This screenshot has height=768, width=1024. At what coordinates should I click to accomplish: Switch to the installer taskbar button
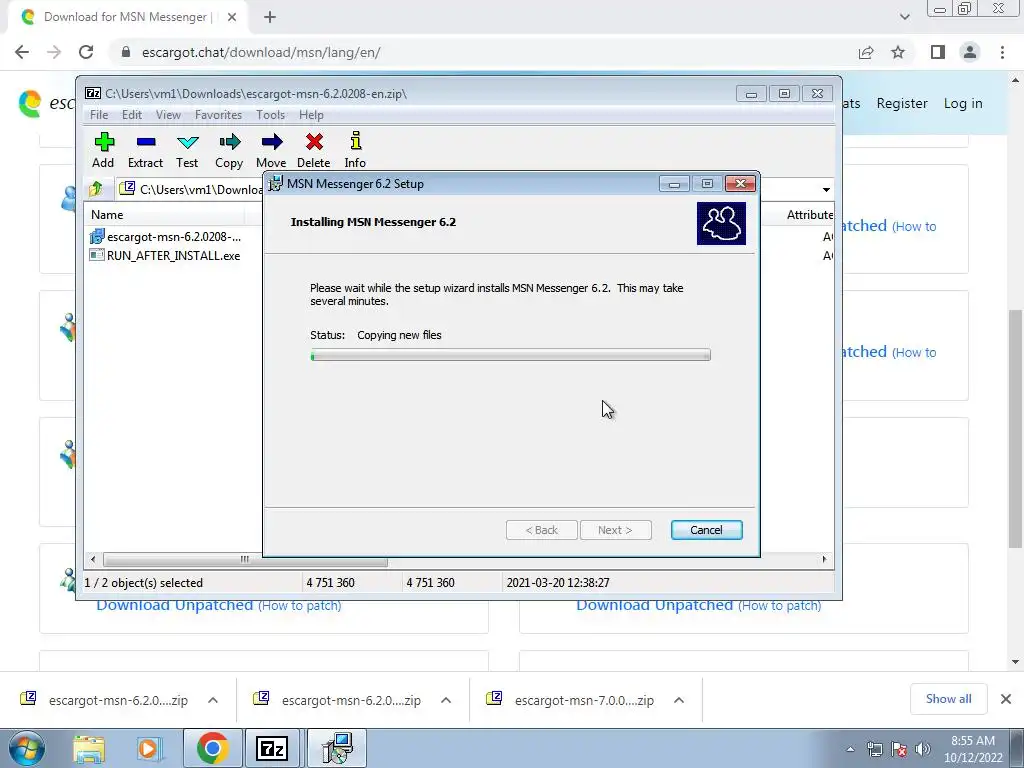[x=337, y=748]
